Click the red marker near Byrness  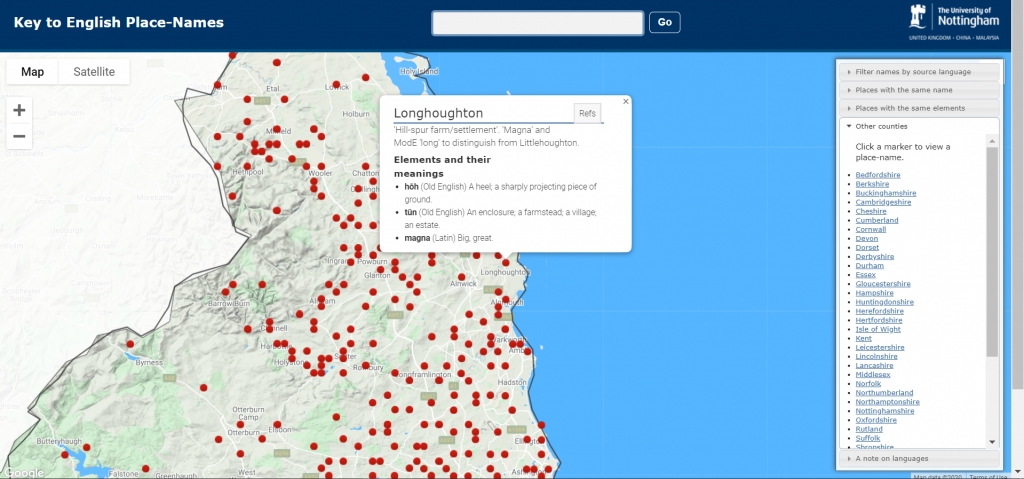point(131,344)
